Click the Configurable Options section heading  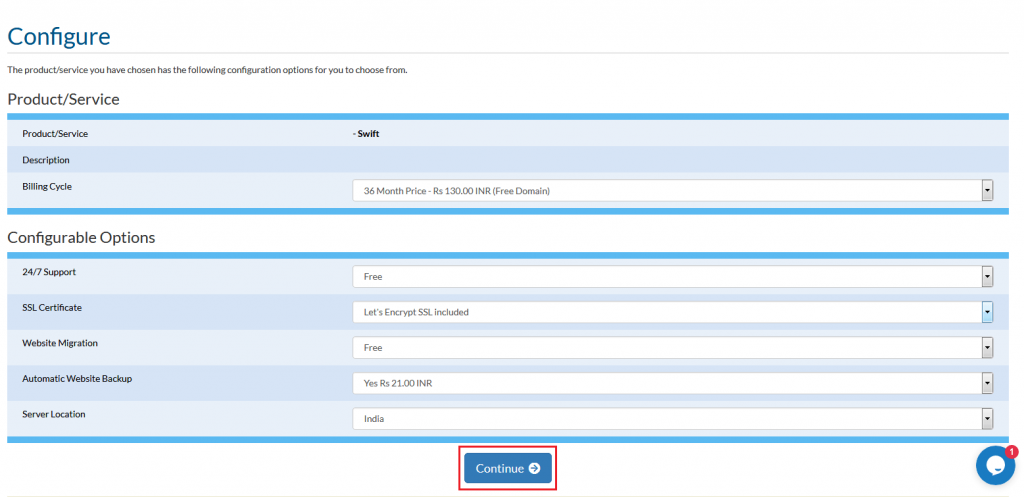point(81,238)
